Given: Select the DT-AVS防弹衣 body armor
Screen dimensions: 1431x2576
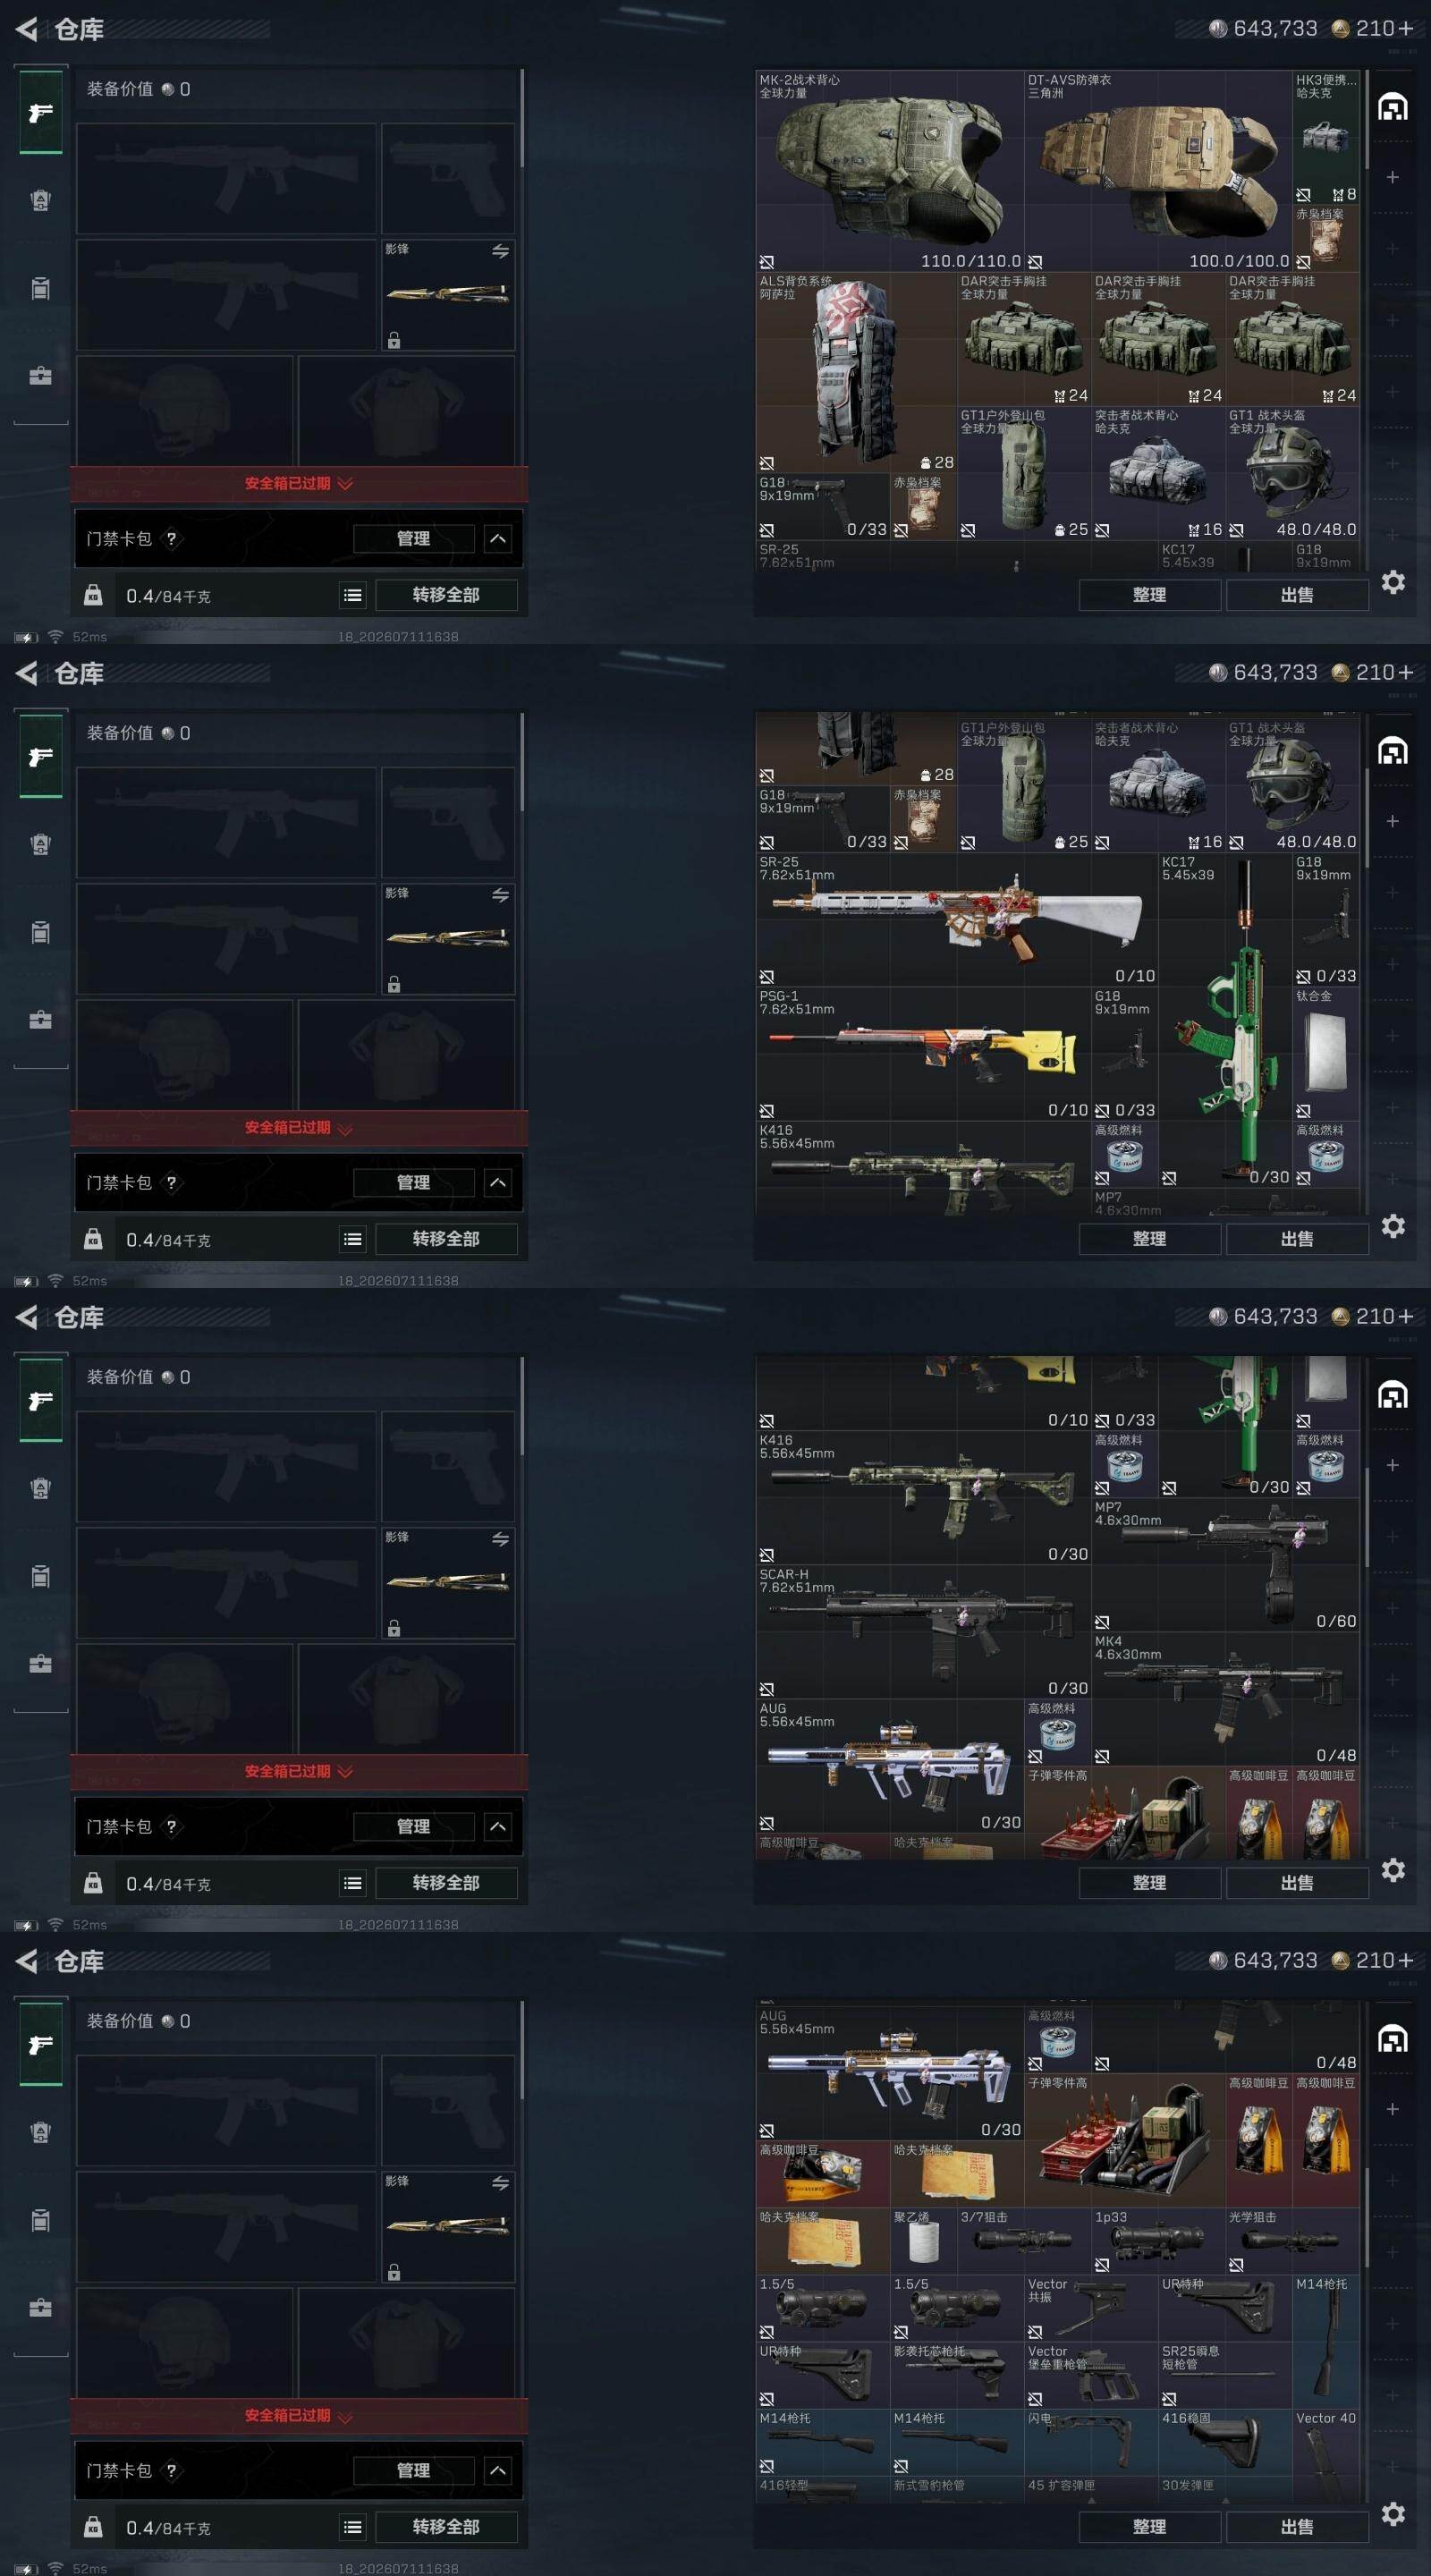Looking at the screenshot, I should (x=1158, y=171).
